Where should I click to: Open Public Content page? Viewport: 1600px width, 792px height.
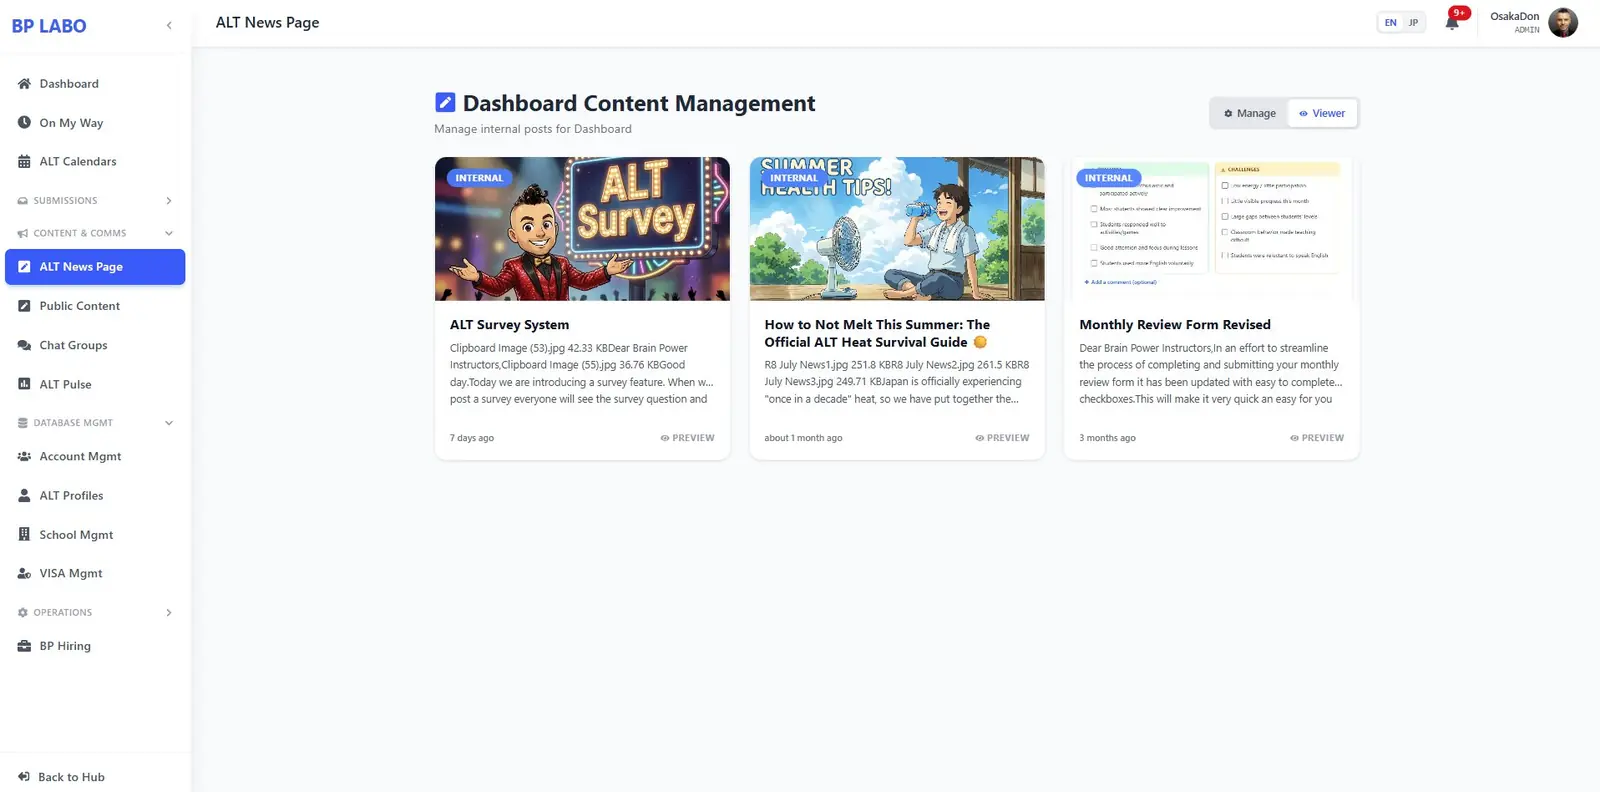pos(95,306)
